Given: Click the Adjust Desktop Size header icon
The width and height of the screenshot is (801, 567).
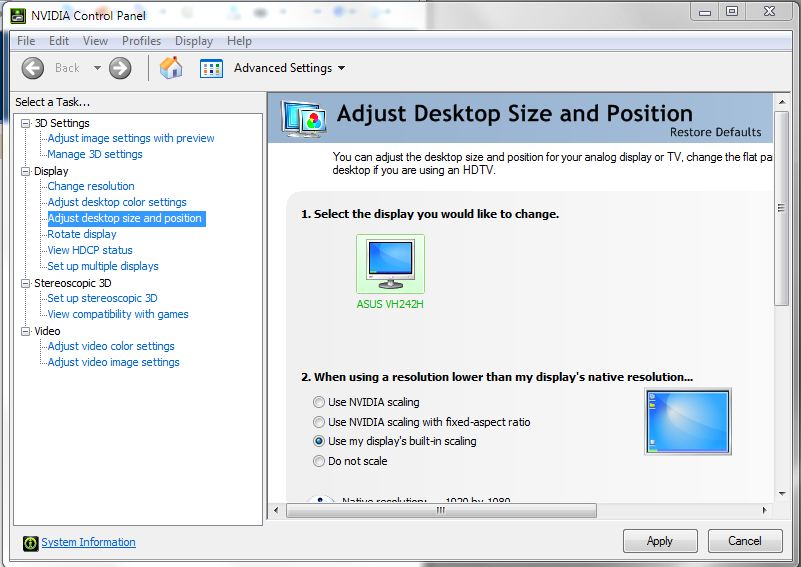Looking at the screenshot, I should (304, 119).
